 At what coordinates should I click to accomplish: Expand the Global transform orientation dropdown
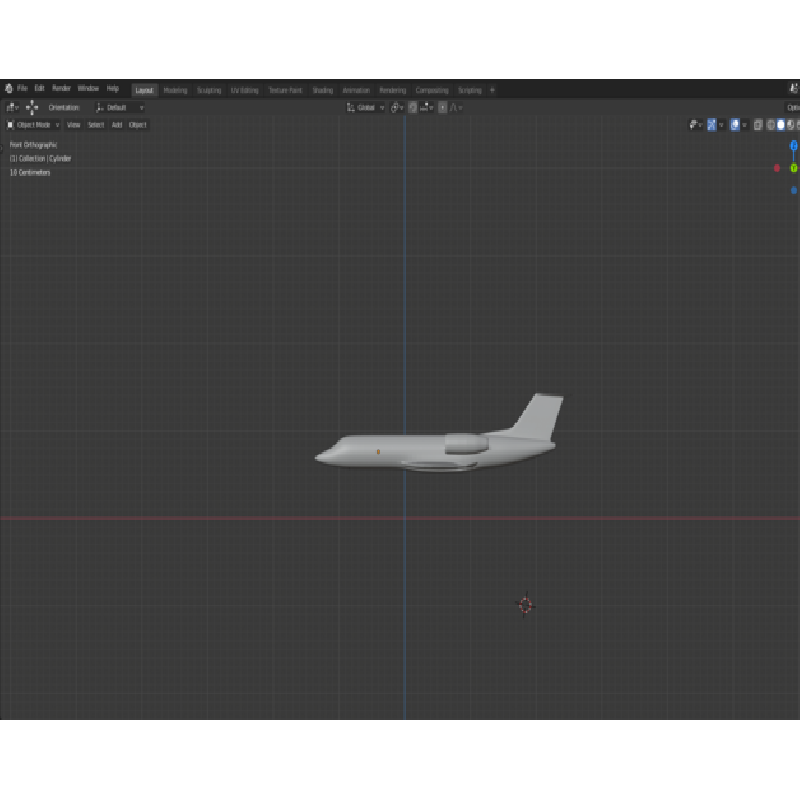(x=365, y=108)
